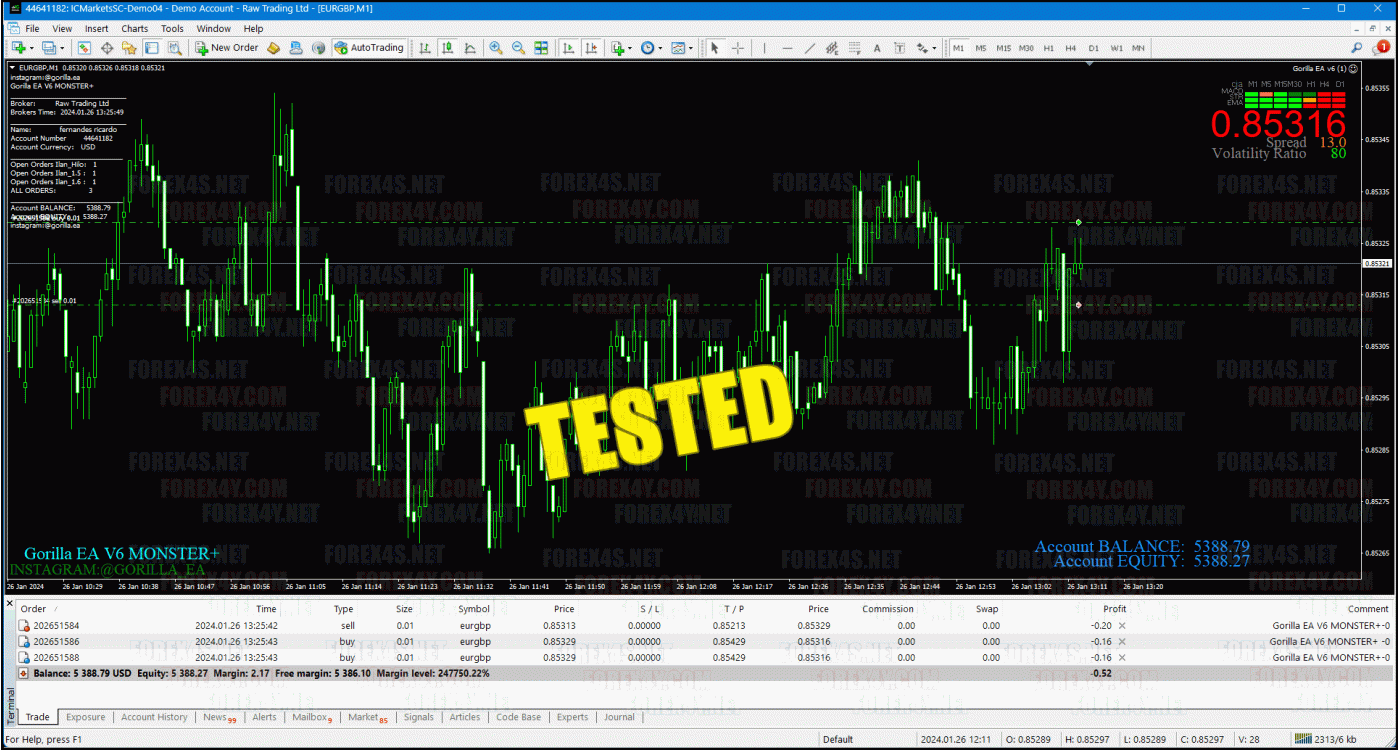Open the search magnifier icon
Screen dimensions: 1400x750
pyautogui.click(x=1357, y=47)
